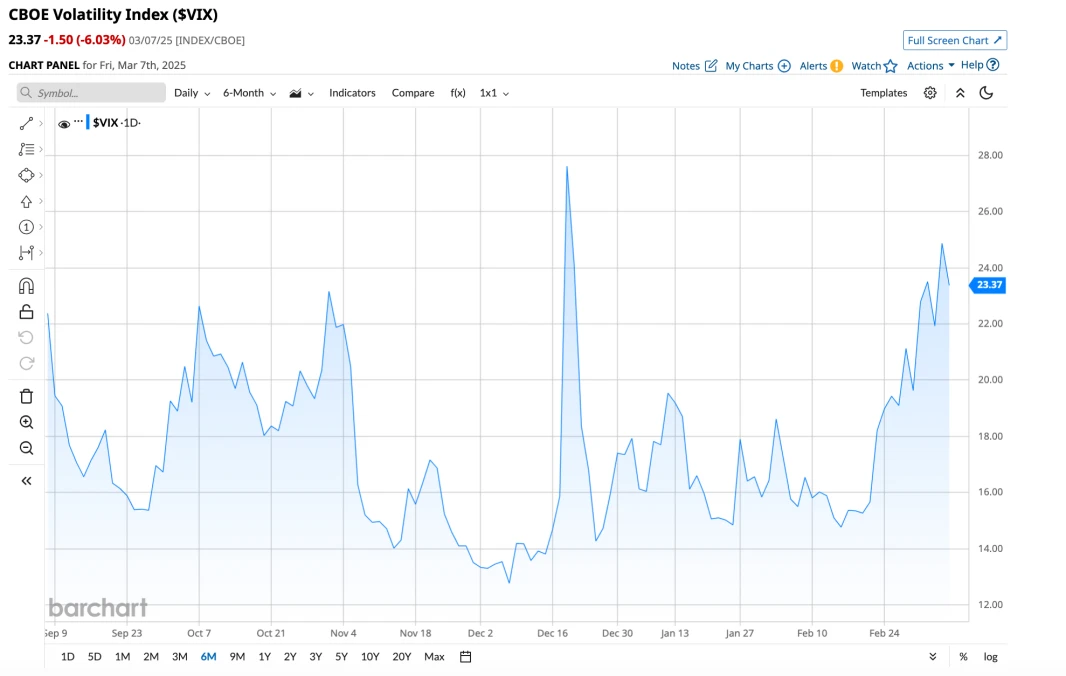The width and height of the screenshot is (1066, 676).
Task: Toggle the lock drawings icon
Action: (26, 312)
